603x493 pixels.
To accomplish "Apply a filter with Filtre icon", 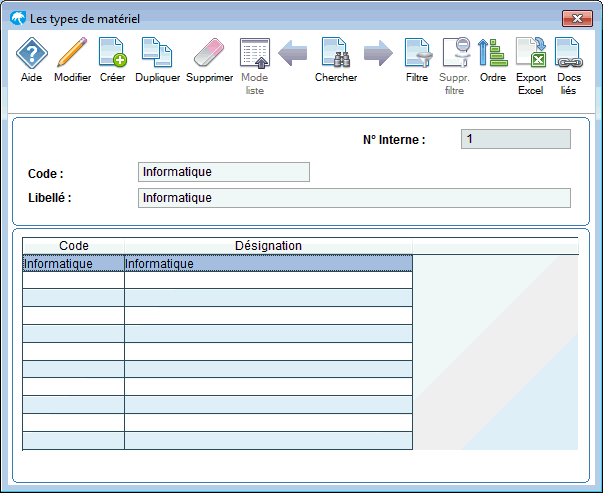I will (x=418, y=52).
